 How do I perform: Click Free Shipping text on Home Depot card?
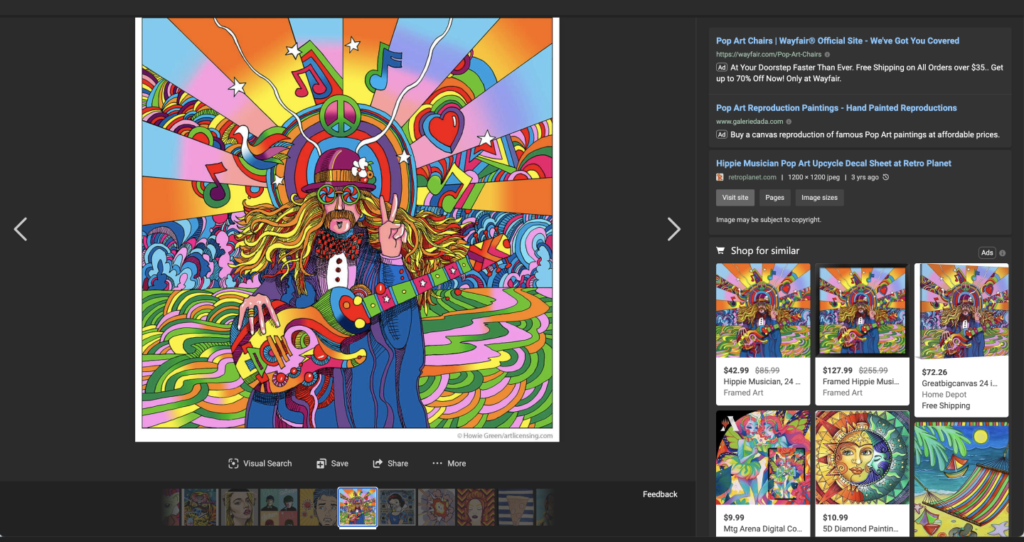(946, 406)
